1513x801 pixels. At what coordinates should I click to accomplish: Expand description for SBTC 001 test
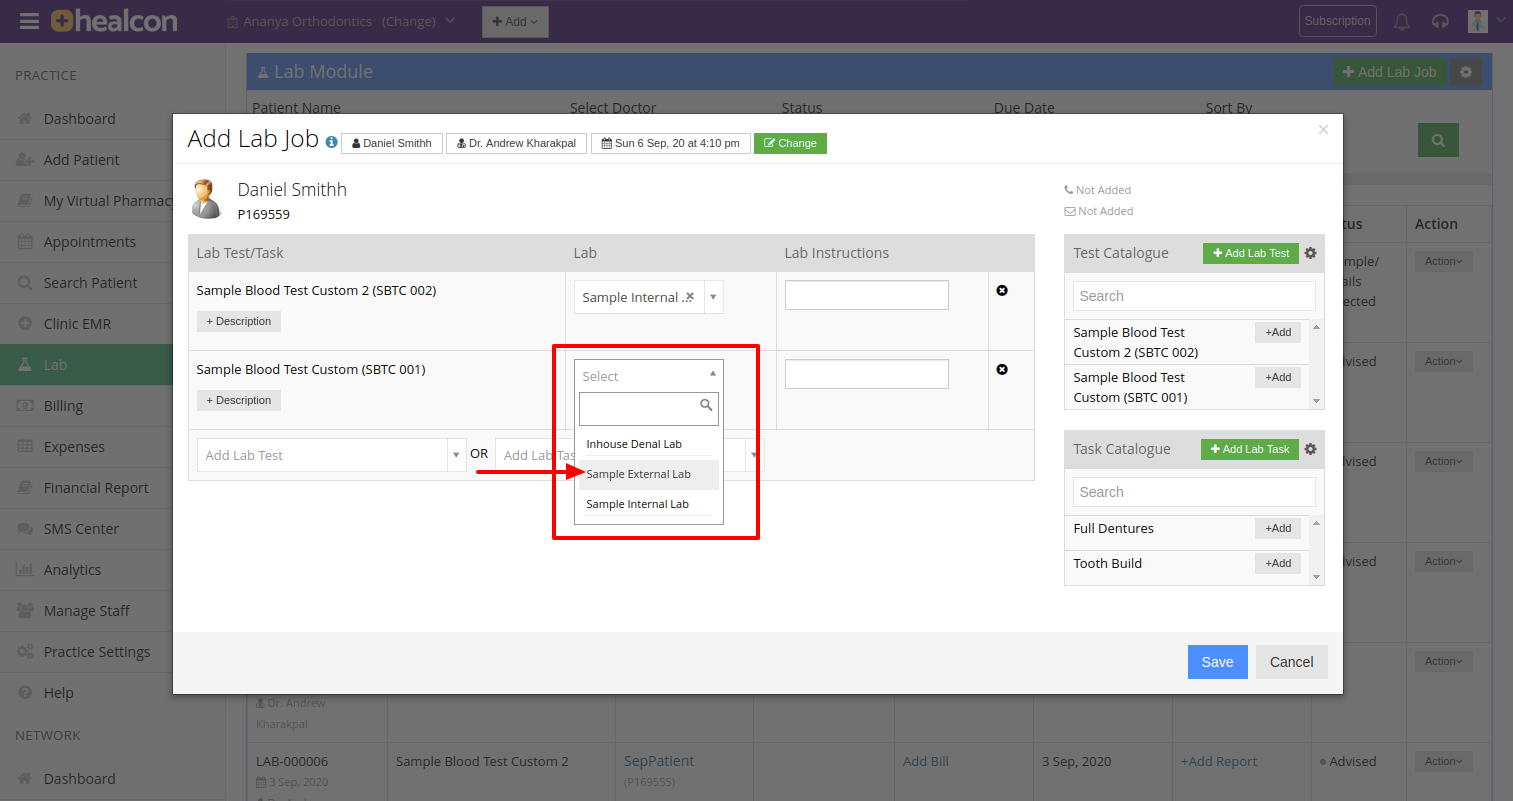239,400
